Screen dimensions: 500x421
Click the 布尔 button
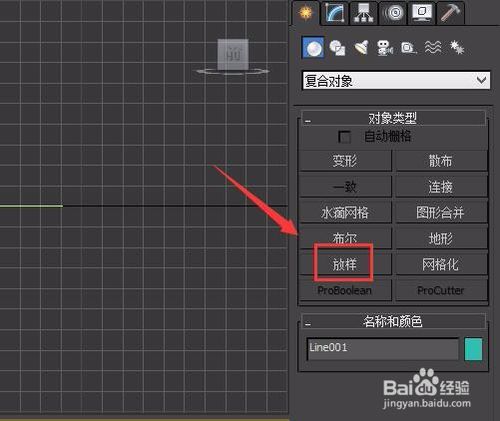point(345,238)
